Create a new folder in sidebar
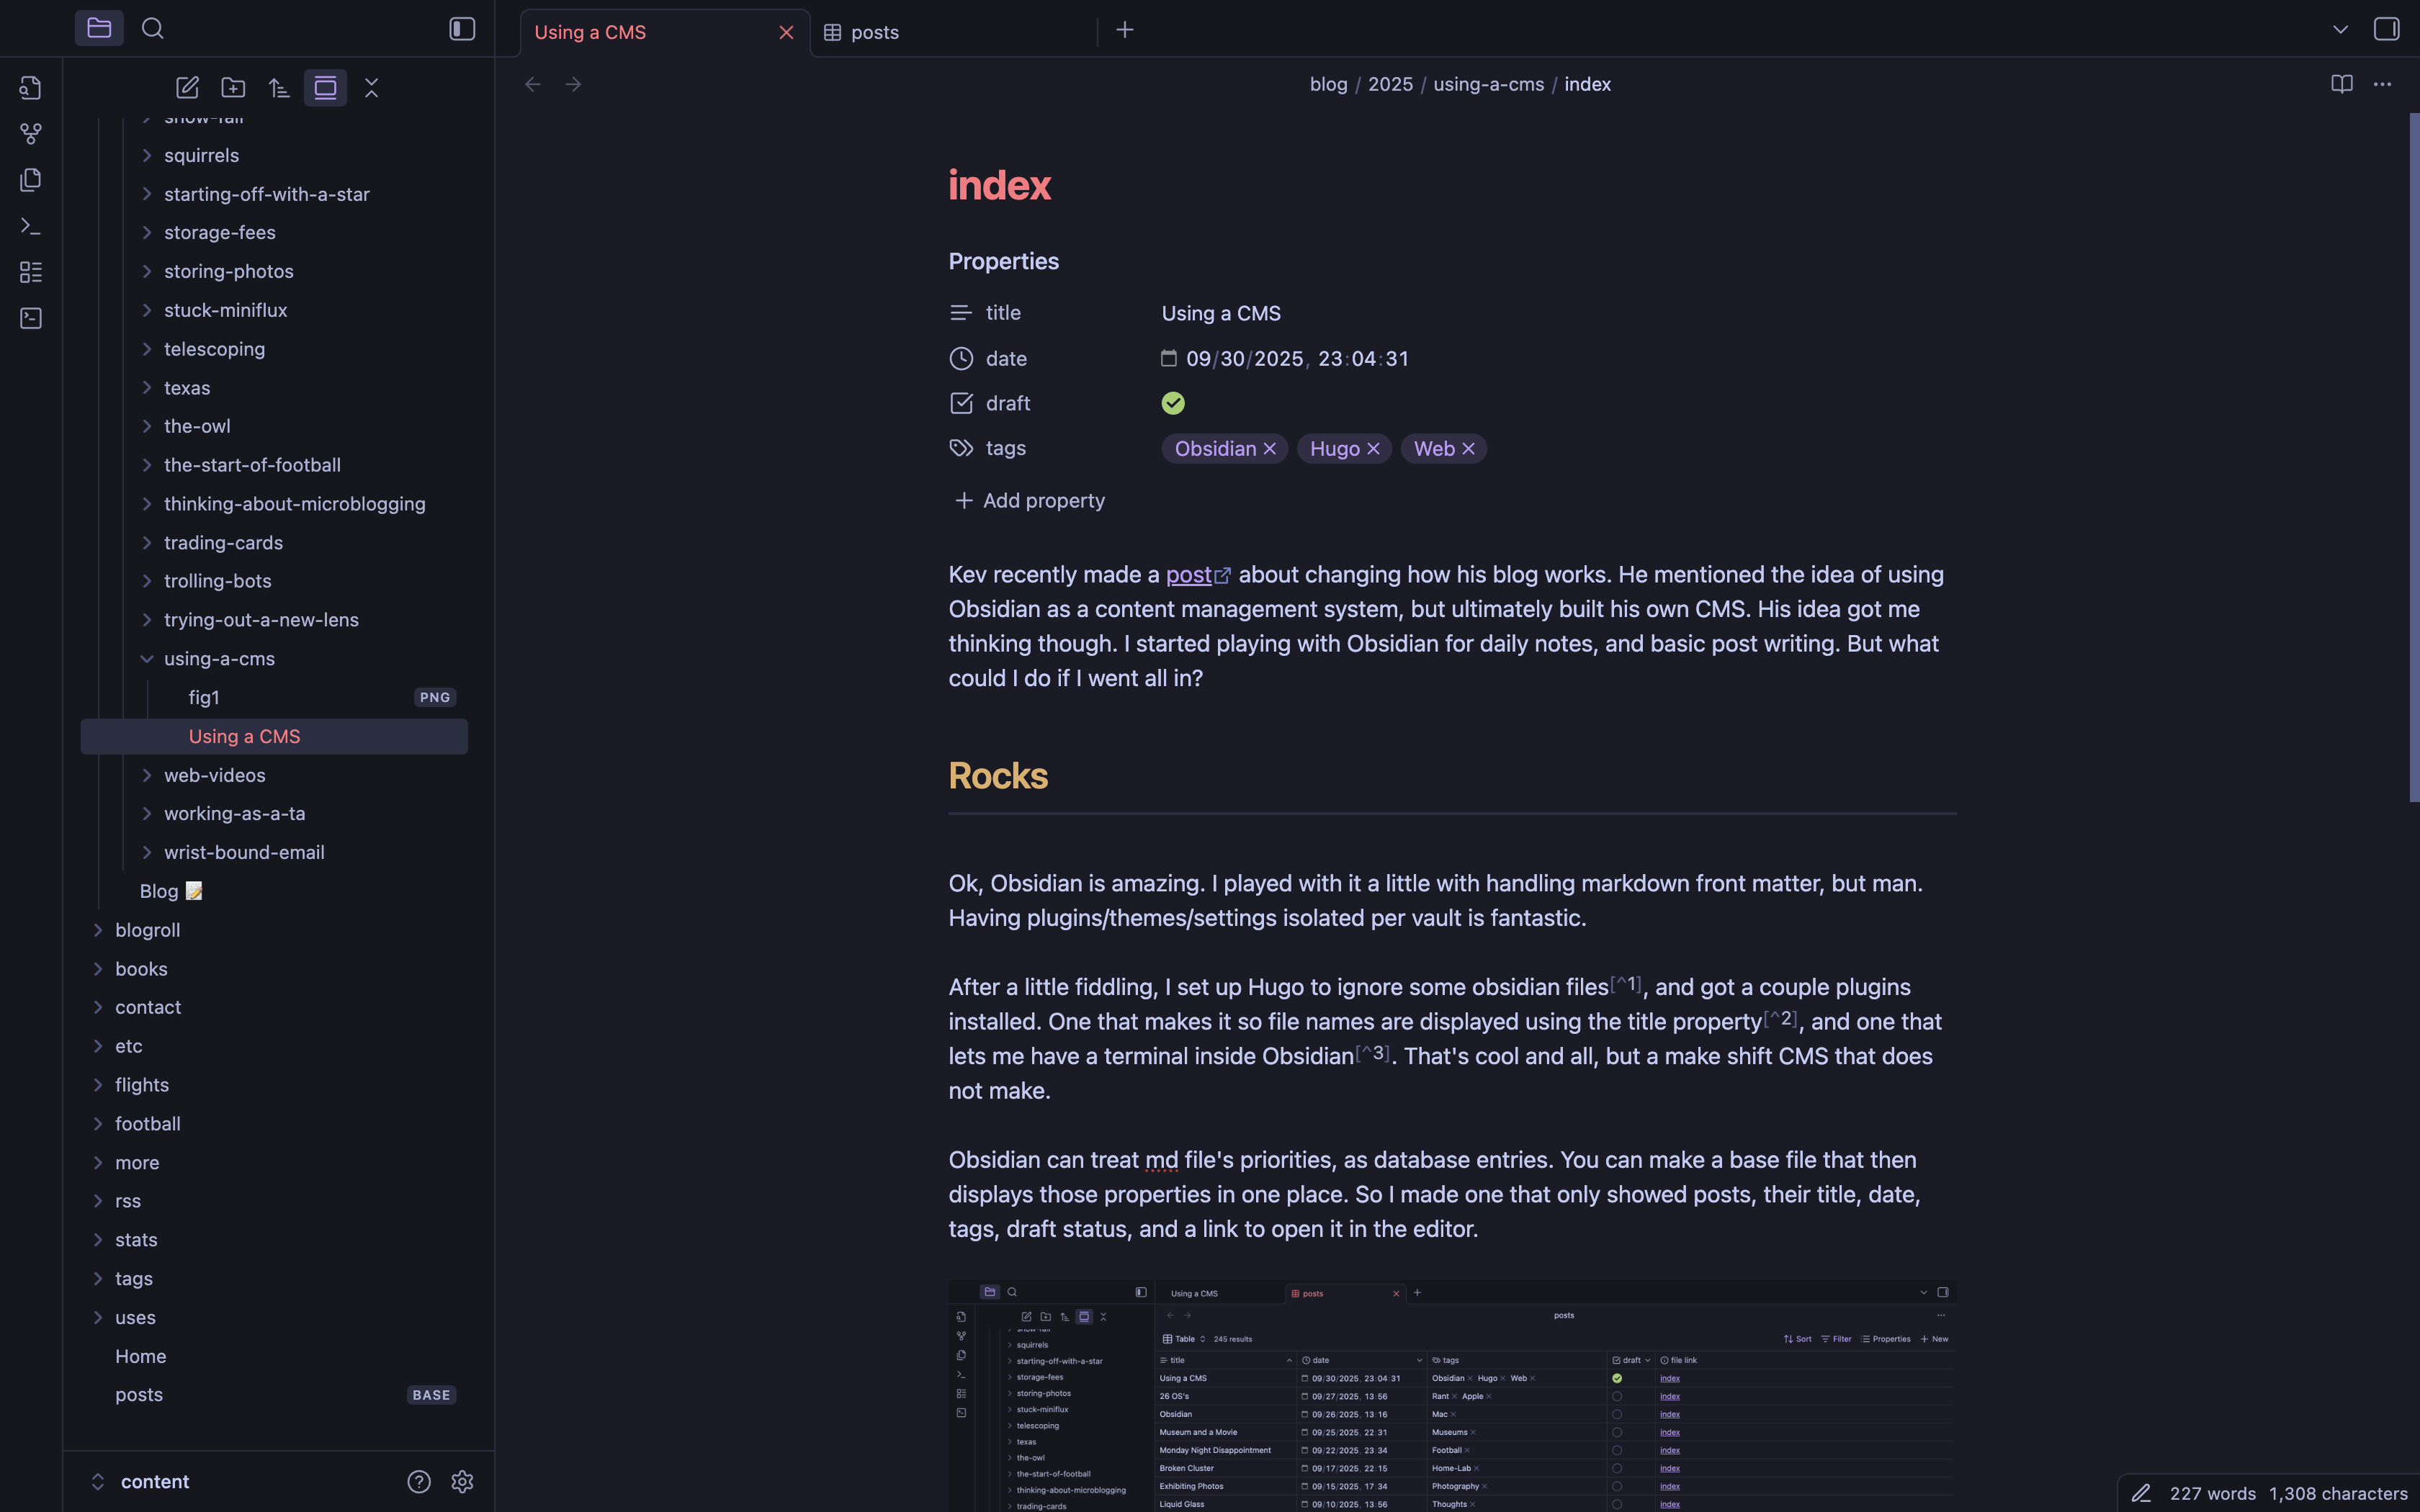The image size is (2420, 1512). point(233,88)
